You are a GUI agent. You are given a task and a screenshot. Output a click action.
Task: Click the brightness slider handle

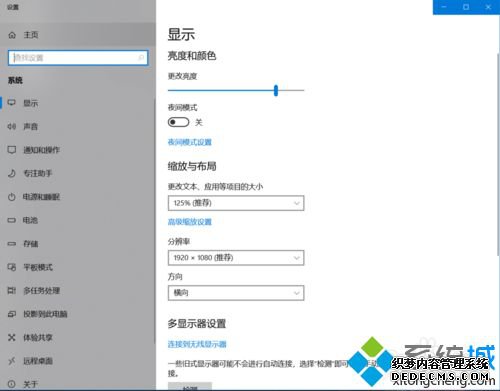(x=276, y=90)
